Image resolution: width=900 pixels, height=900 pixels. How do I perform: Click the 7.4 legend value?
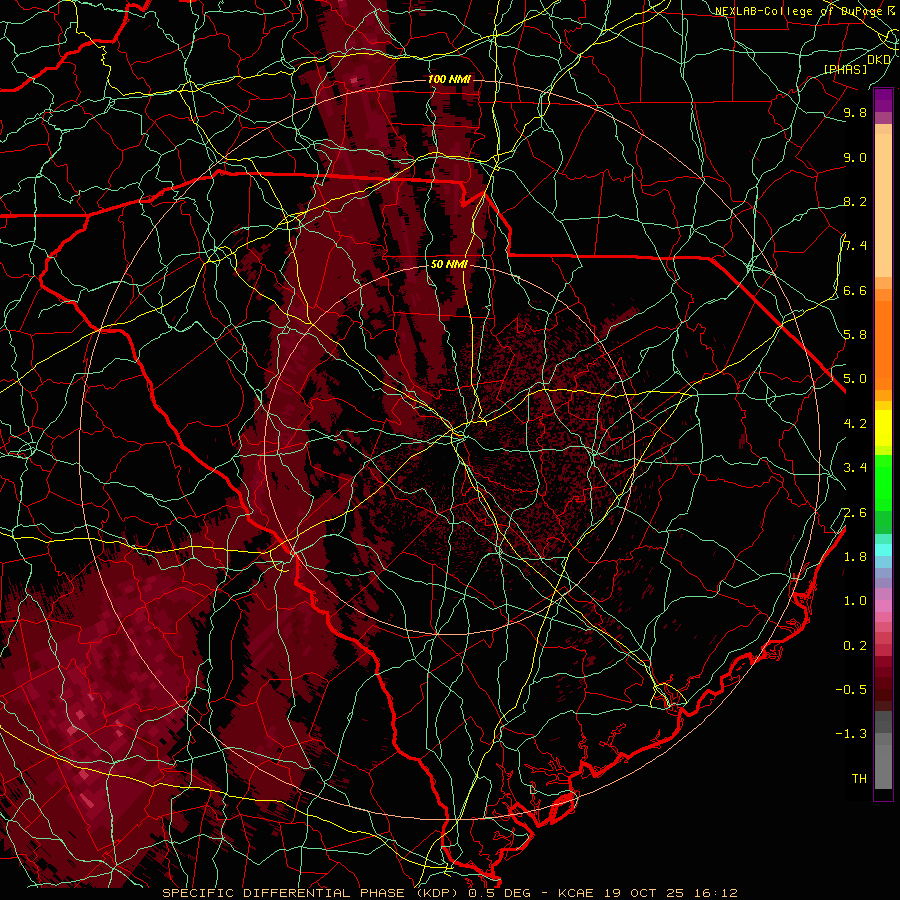pos(855,246)
